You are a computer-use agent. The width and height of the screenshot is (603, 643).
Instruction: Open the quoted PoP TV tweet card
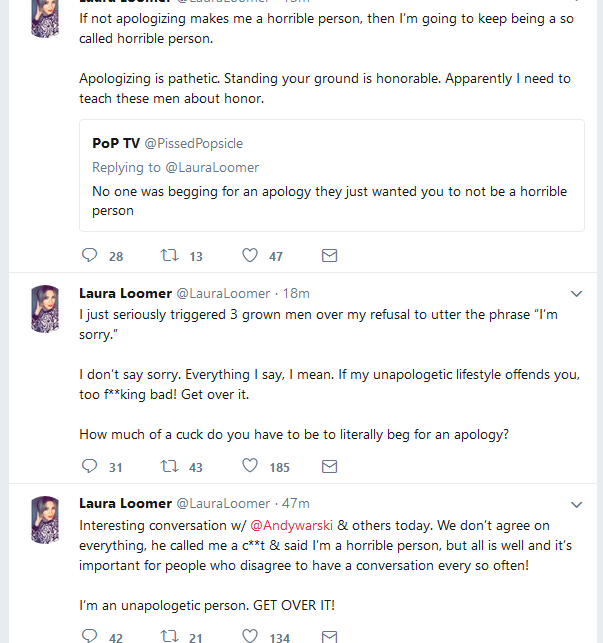tap(332, 176)
